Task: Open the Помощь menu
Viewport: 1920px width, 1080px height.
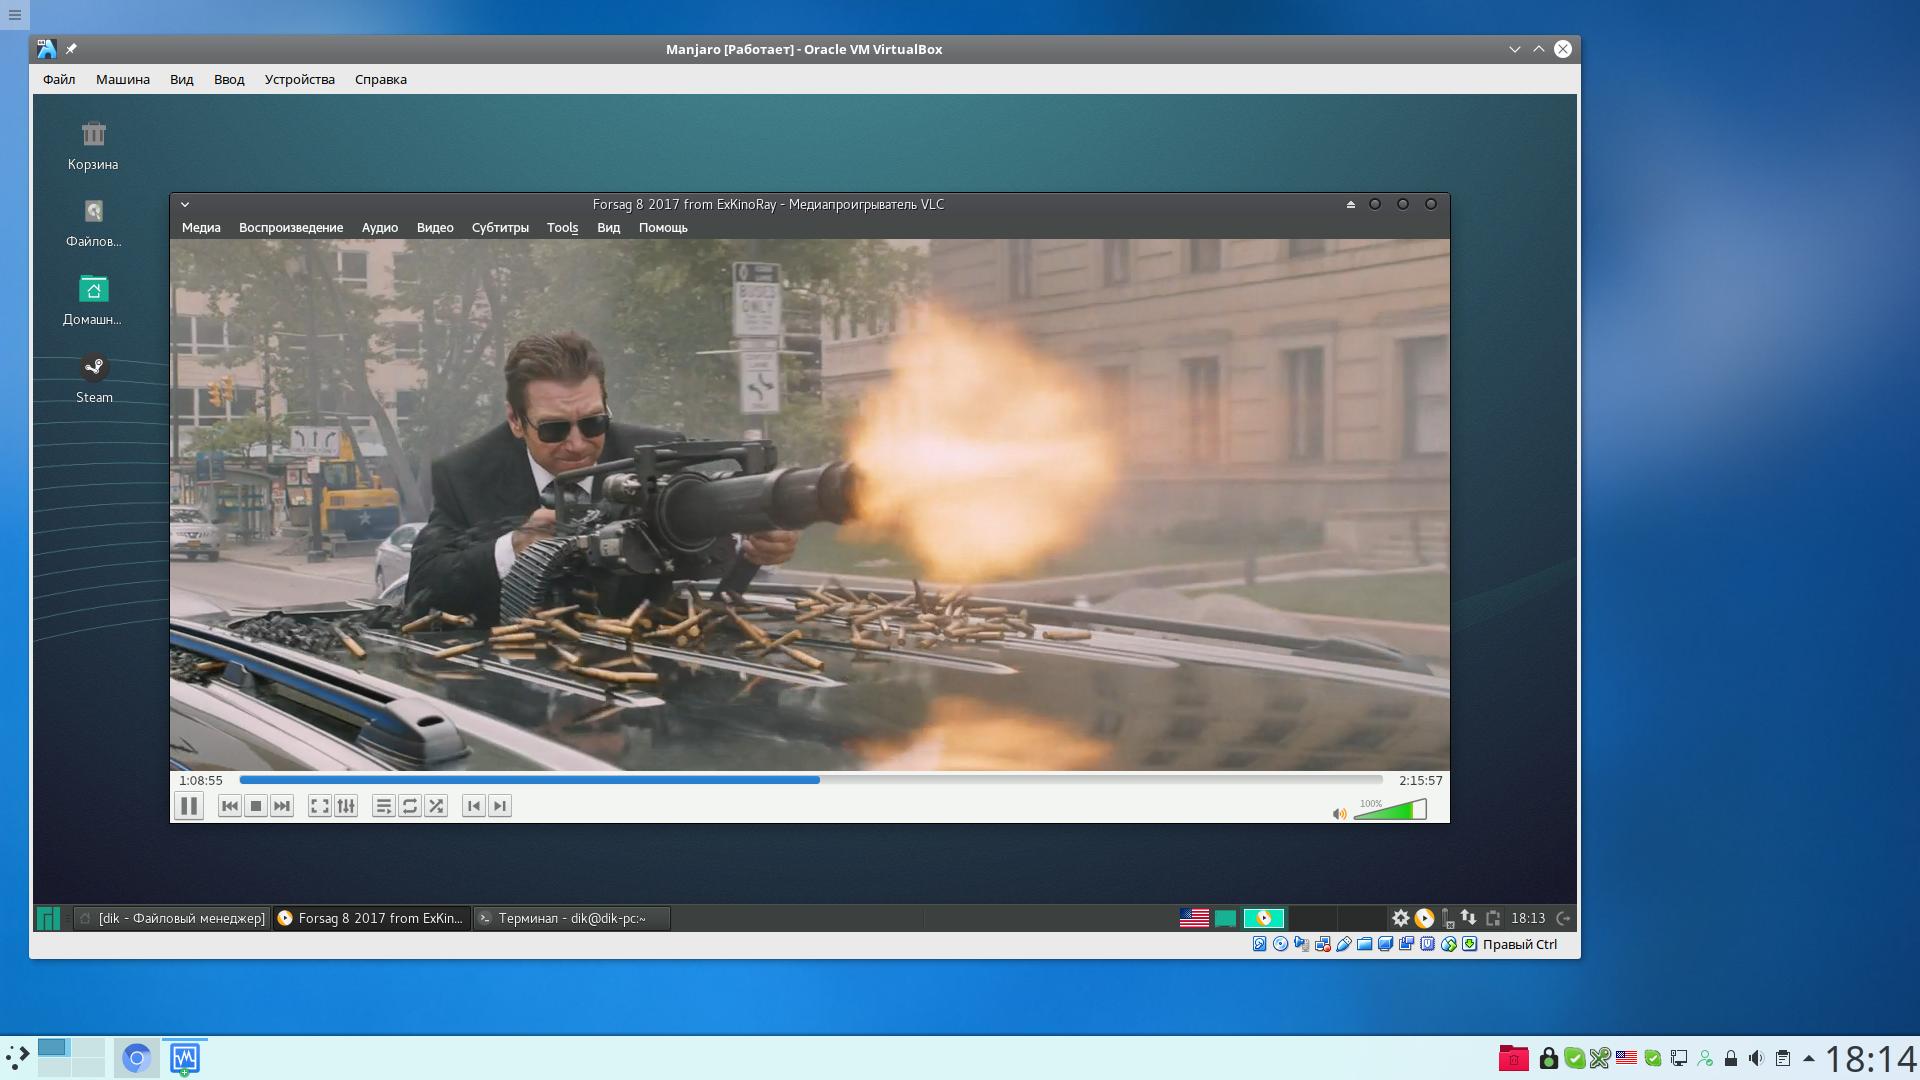Action: pos(663,228)
